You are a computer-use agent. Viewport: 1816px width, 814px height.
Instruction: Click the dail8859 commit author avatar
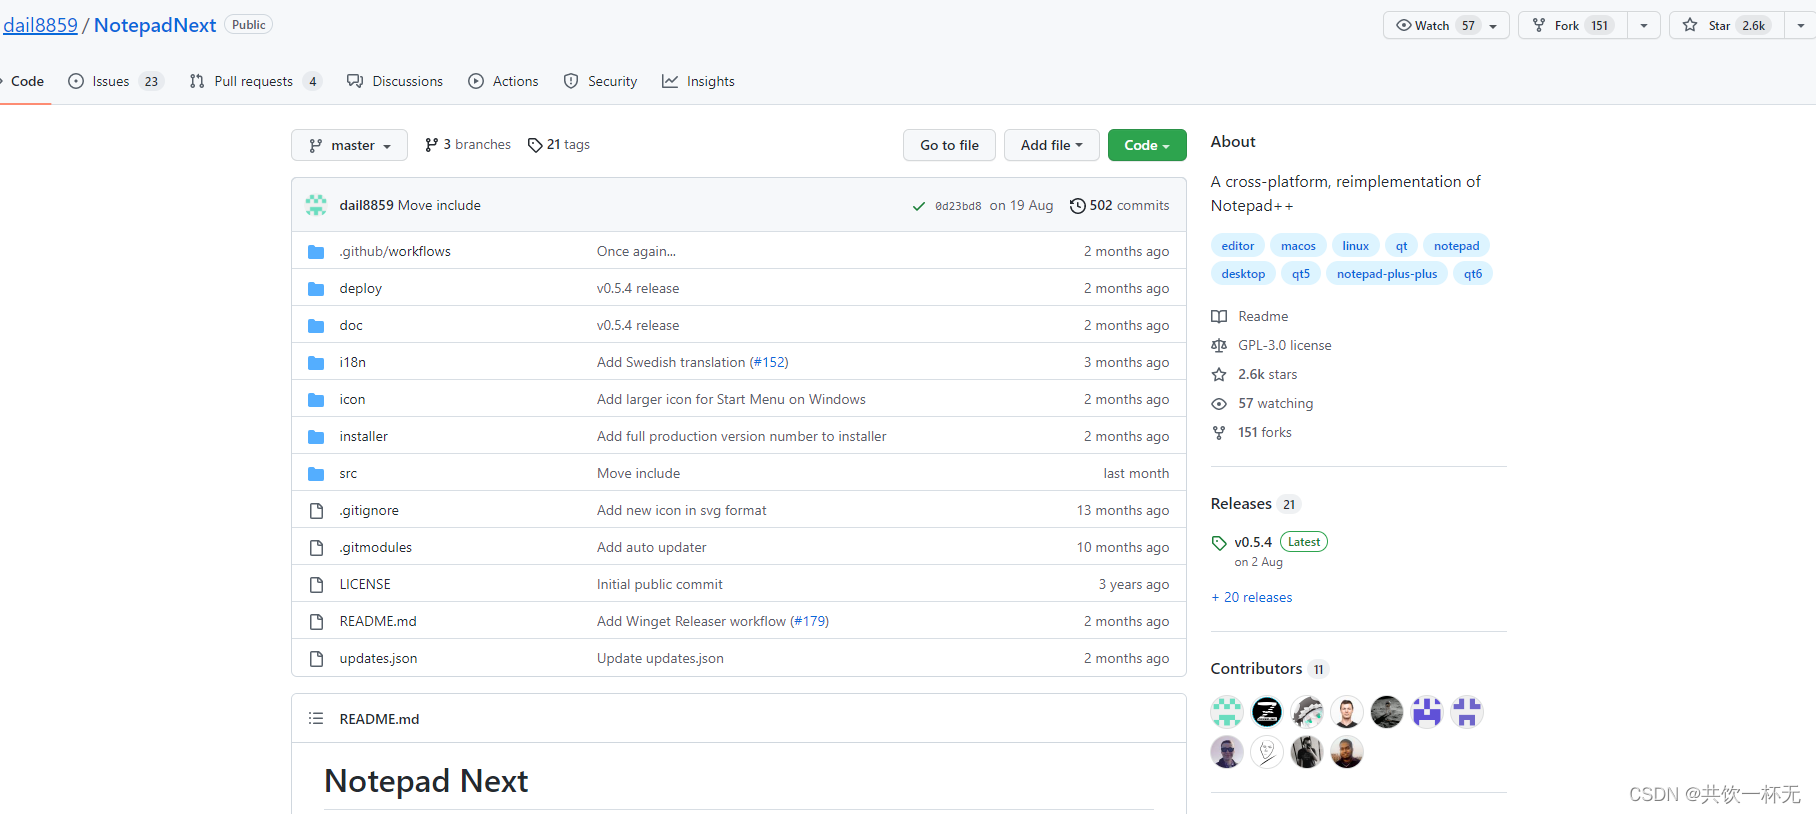click(316, 205)
